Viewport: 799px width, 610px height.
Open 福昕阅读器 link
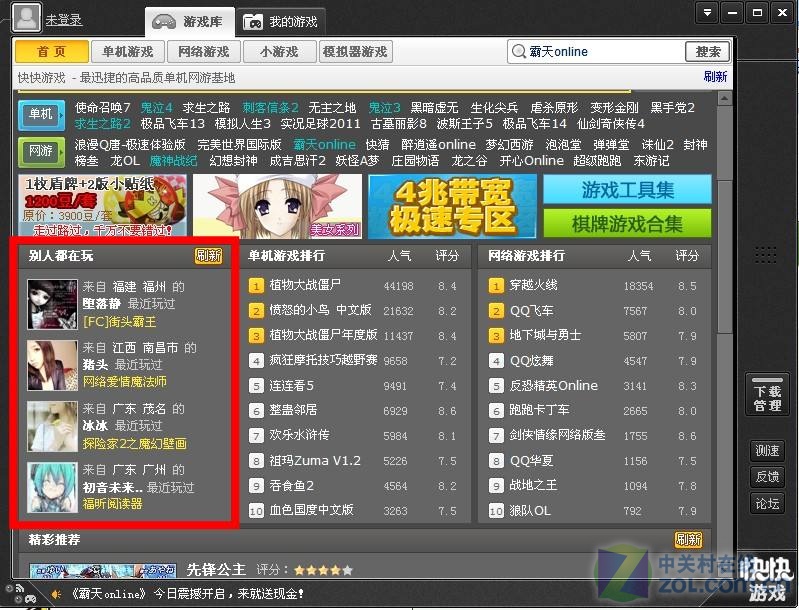click(113, 504)
